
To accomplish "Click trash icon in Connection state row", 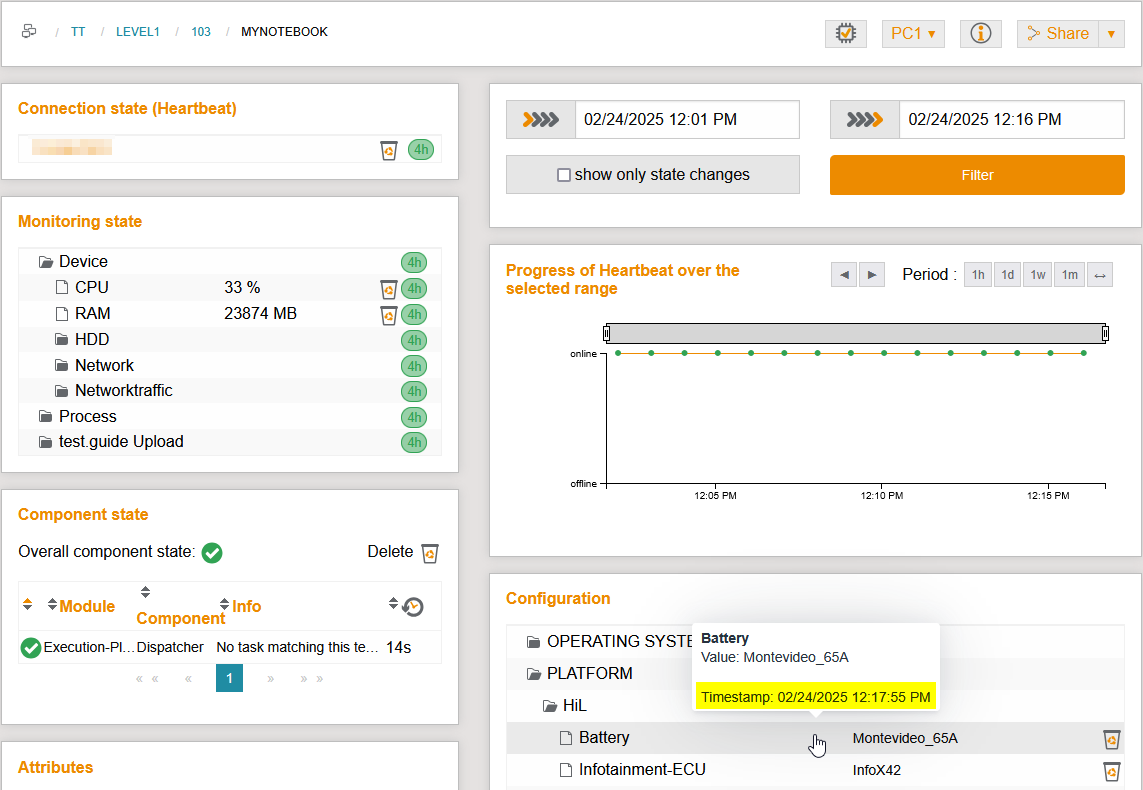I will [389, 150].
